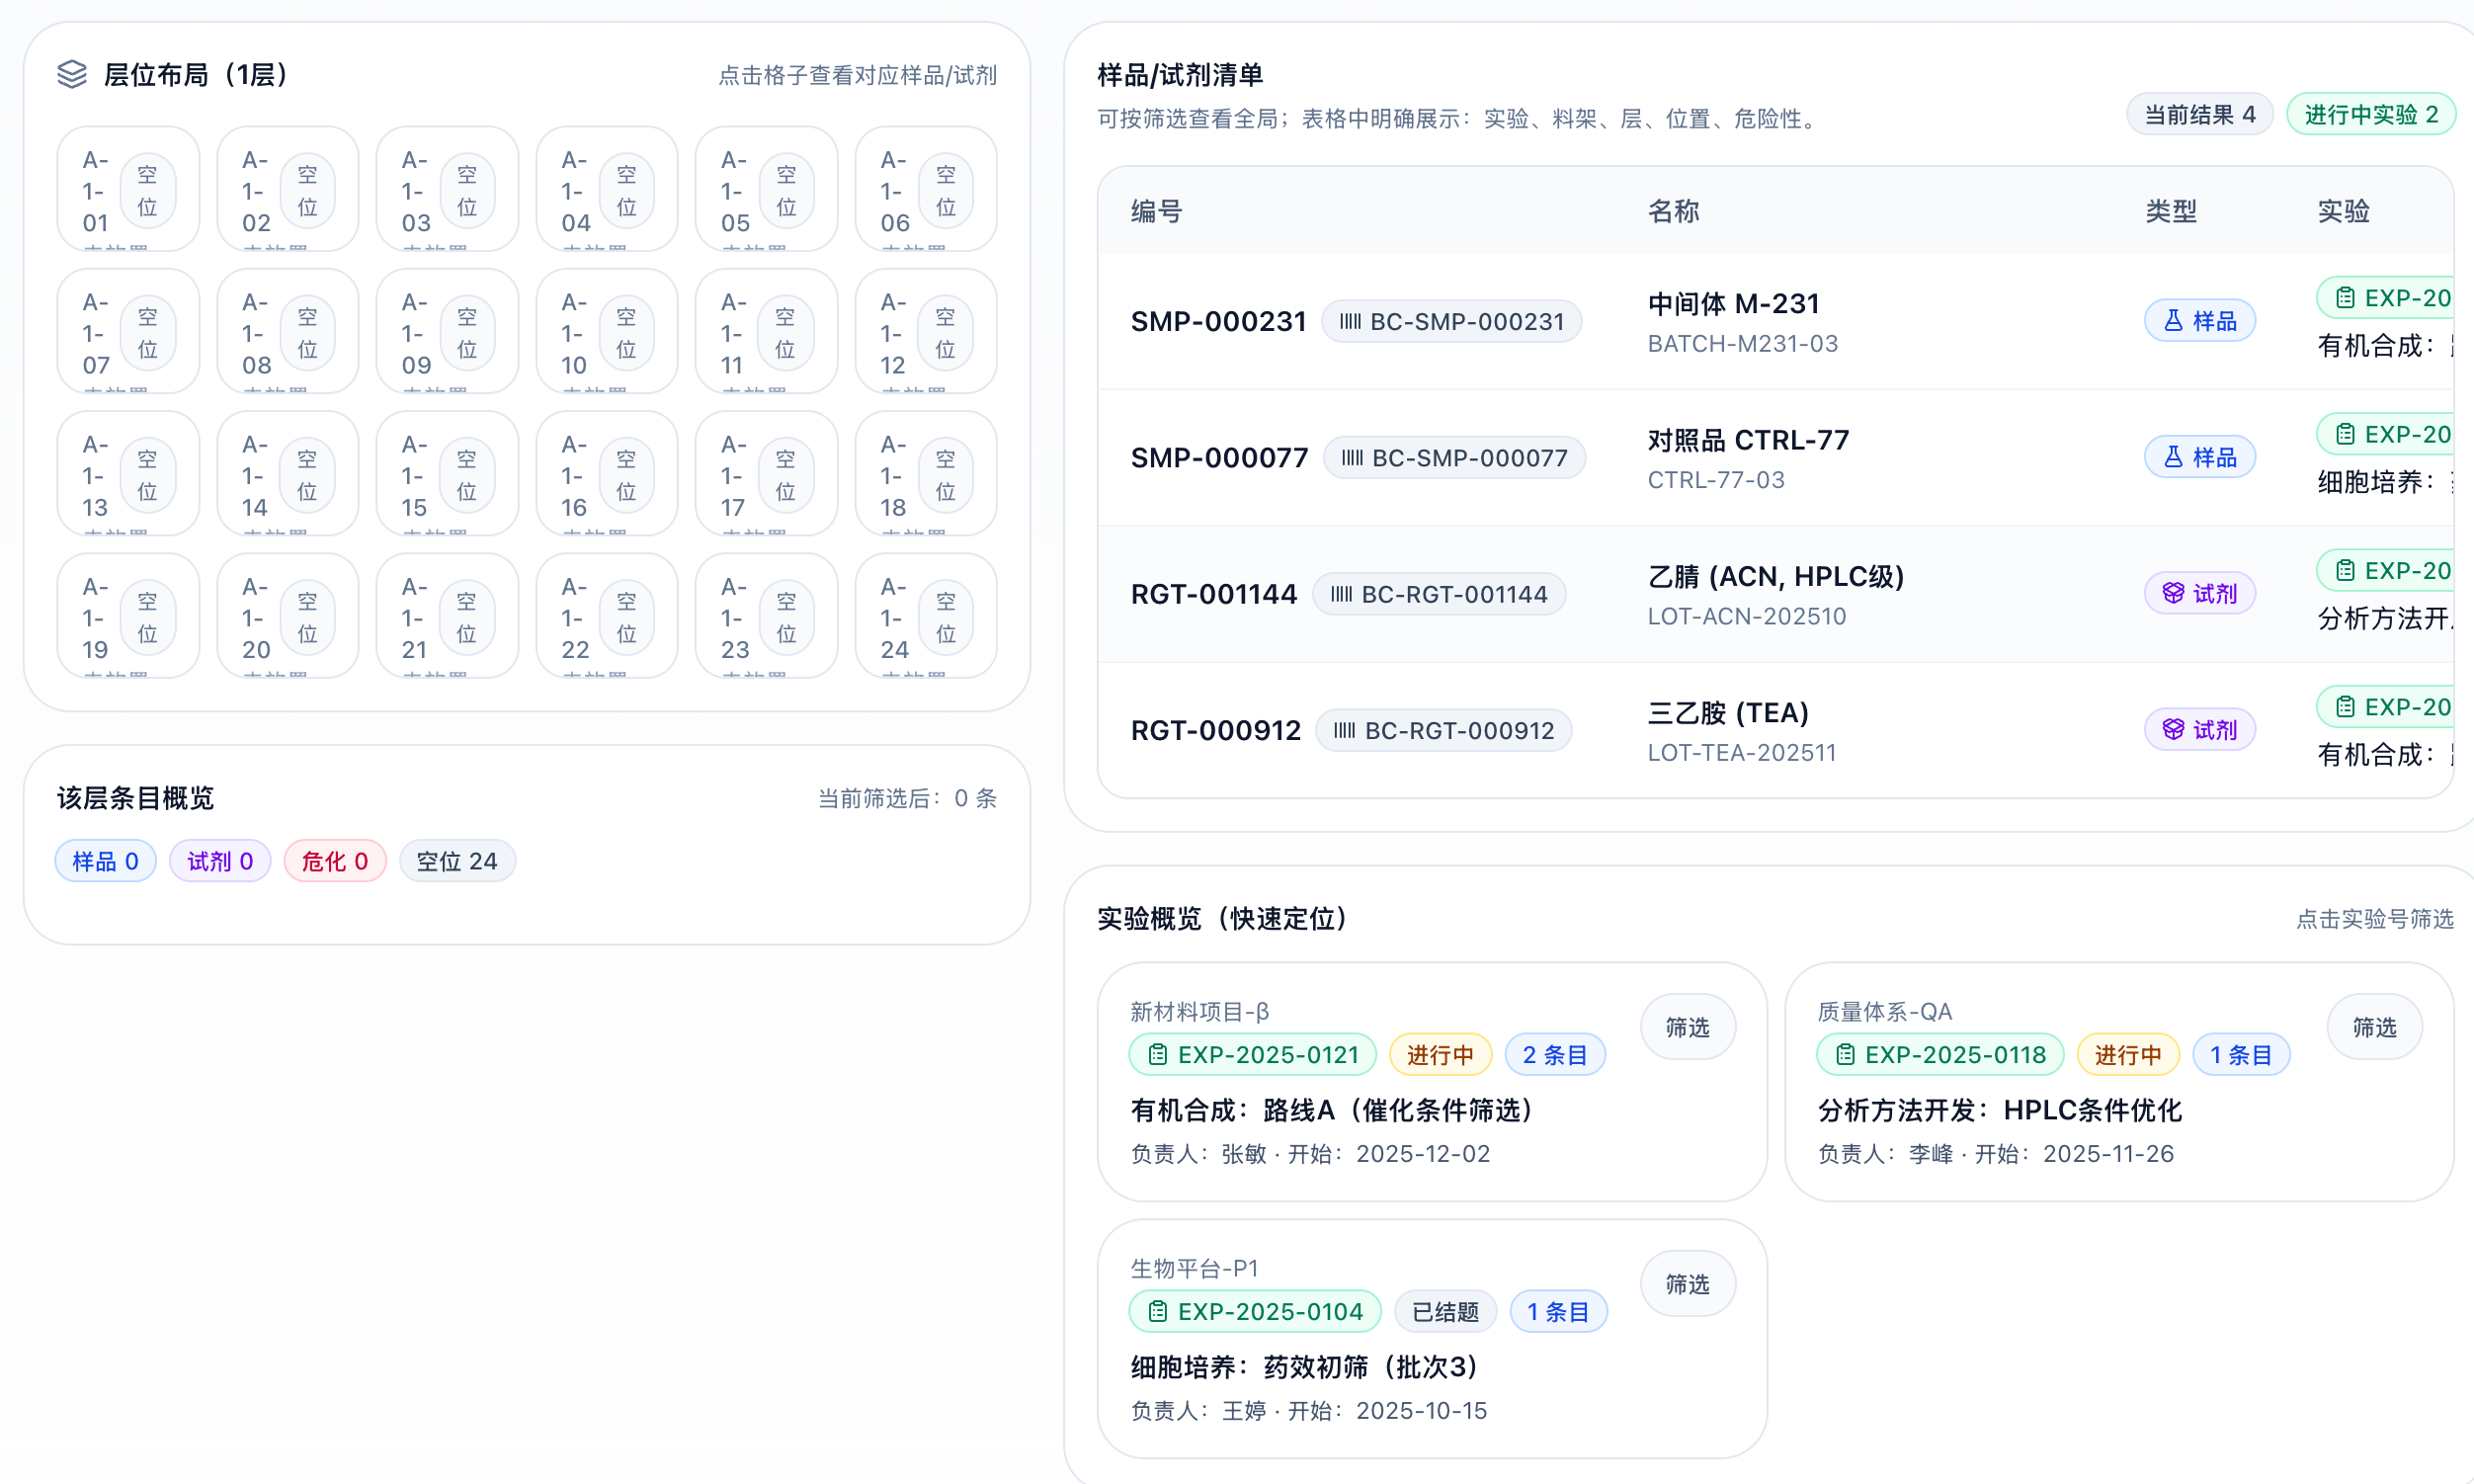Click barcode badge BC-SMP-000231
Image resolution: width=2474 pixels, height=1484 pixels.
click(1452, 321)
